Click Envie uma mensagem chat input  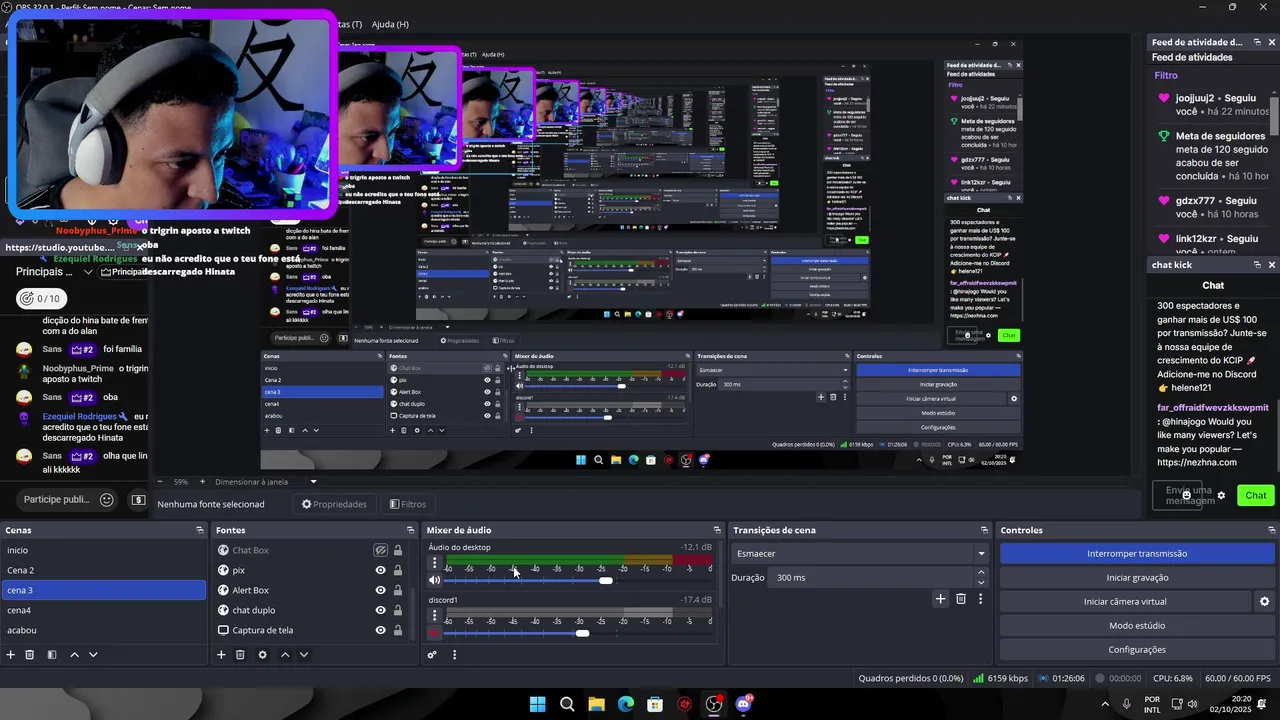point(1177,495)
